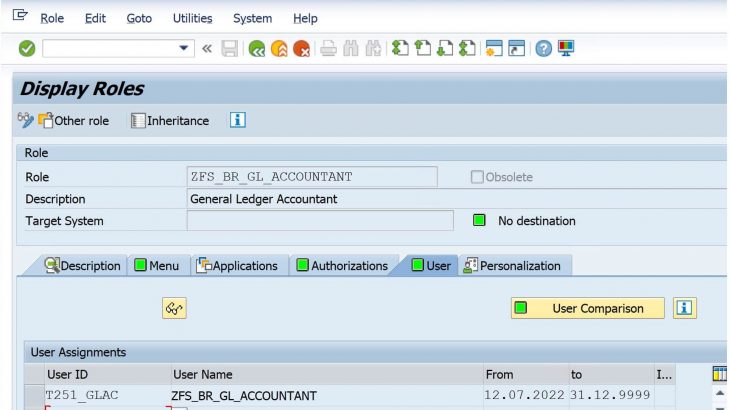Image resolution: width=730 pixels, height=410 pixels.
Task: Click the User Comparison button
Action: click(588, 308)
